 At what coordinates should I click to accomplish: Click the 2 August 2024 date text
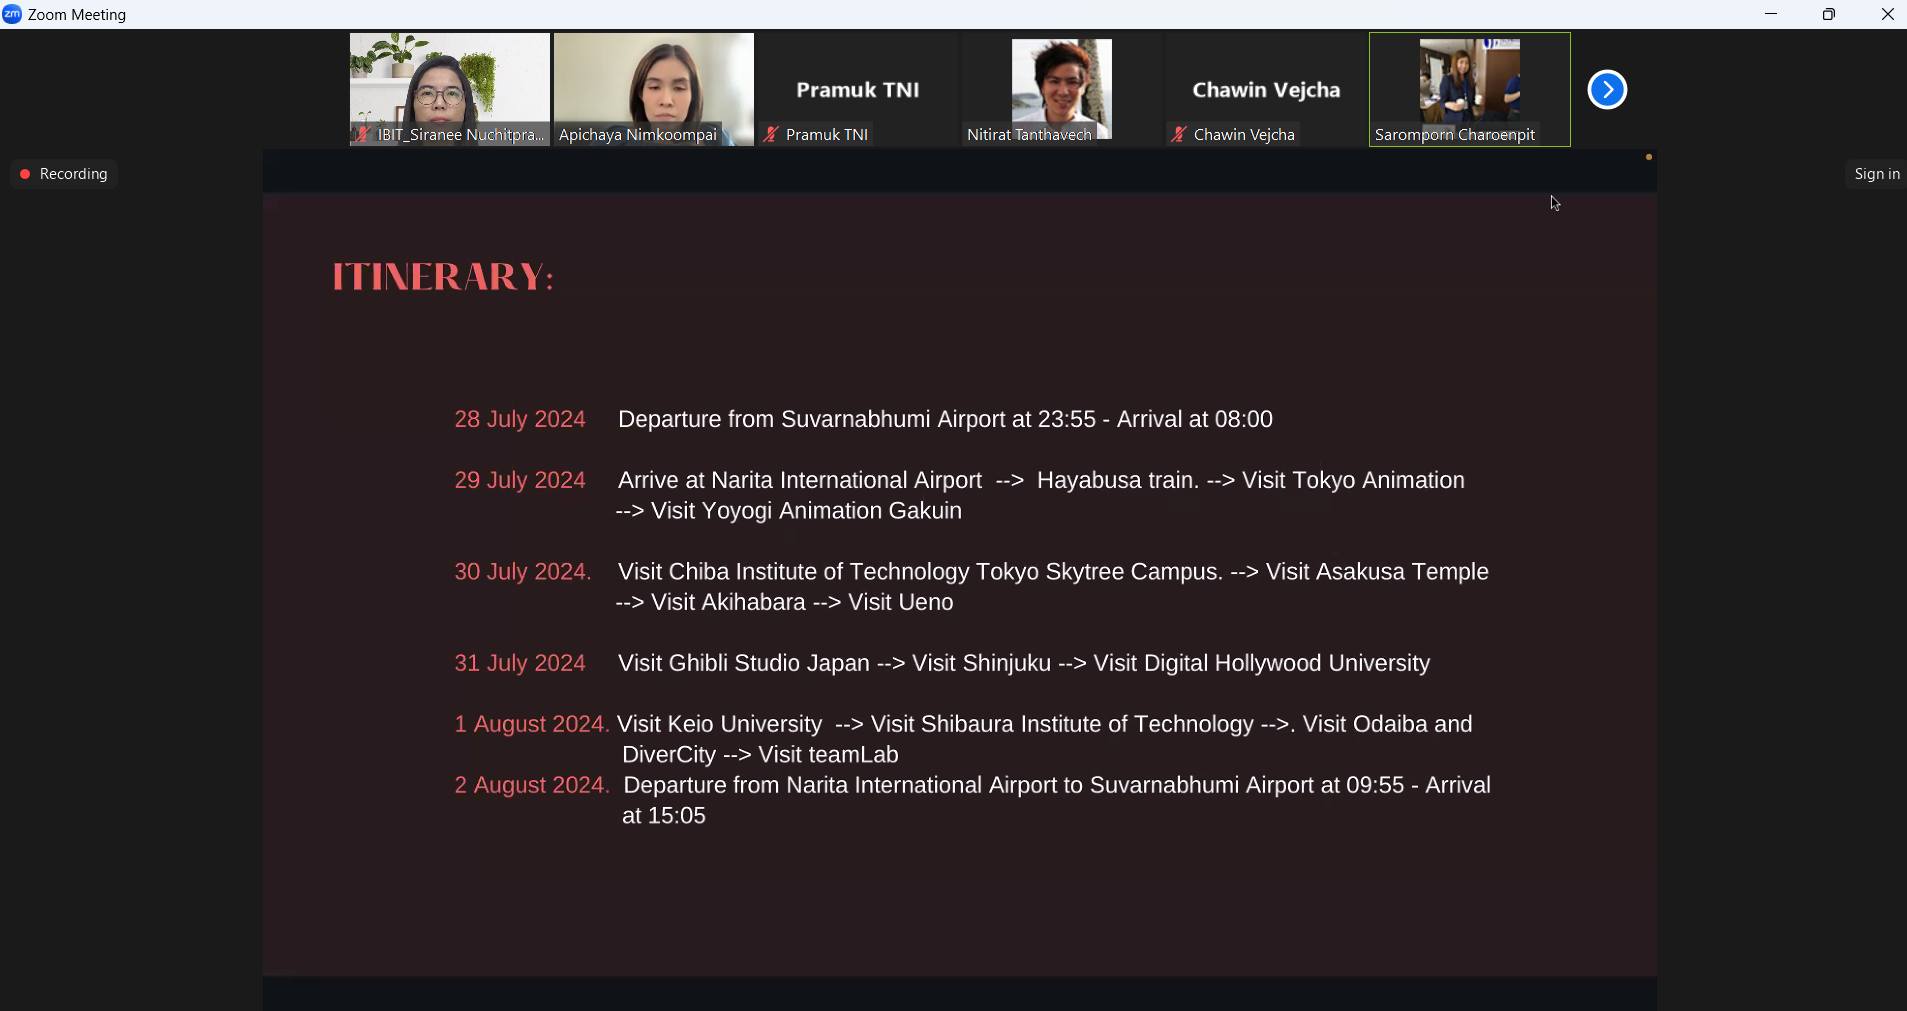tap(531, 786)
